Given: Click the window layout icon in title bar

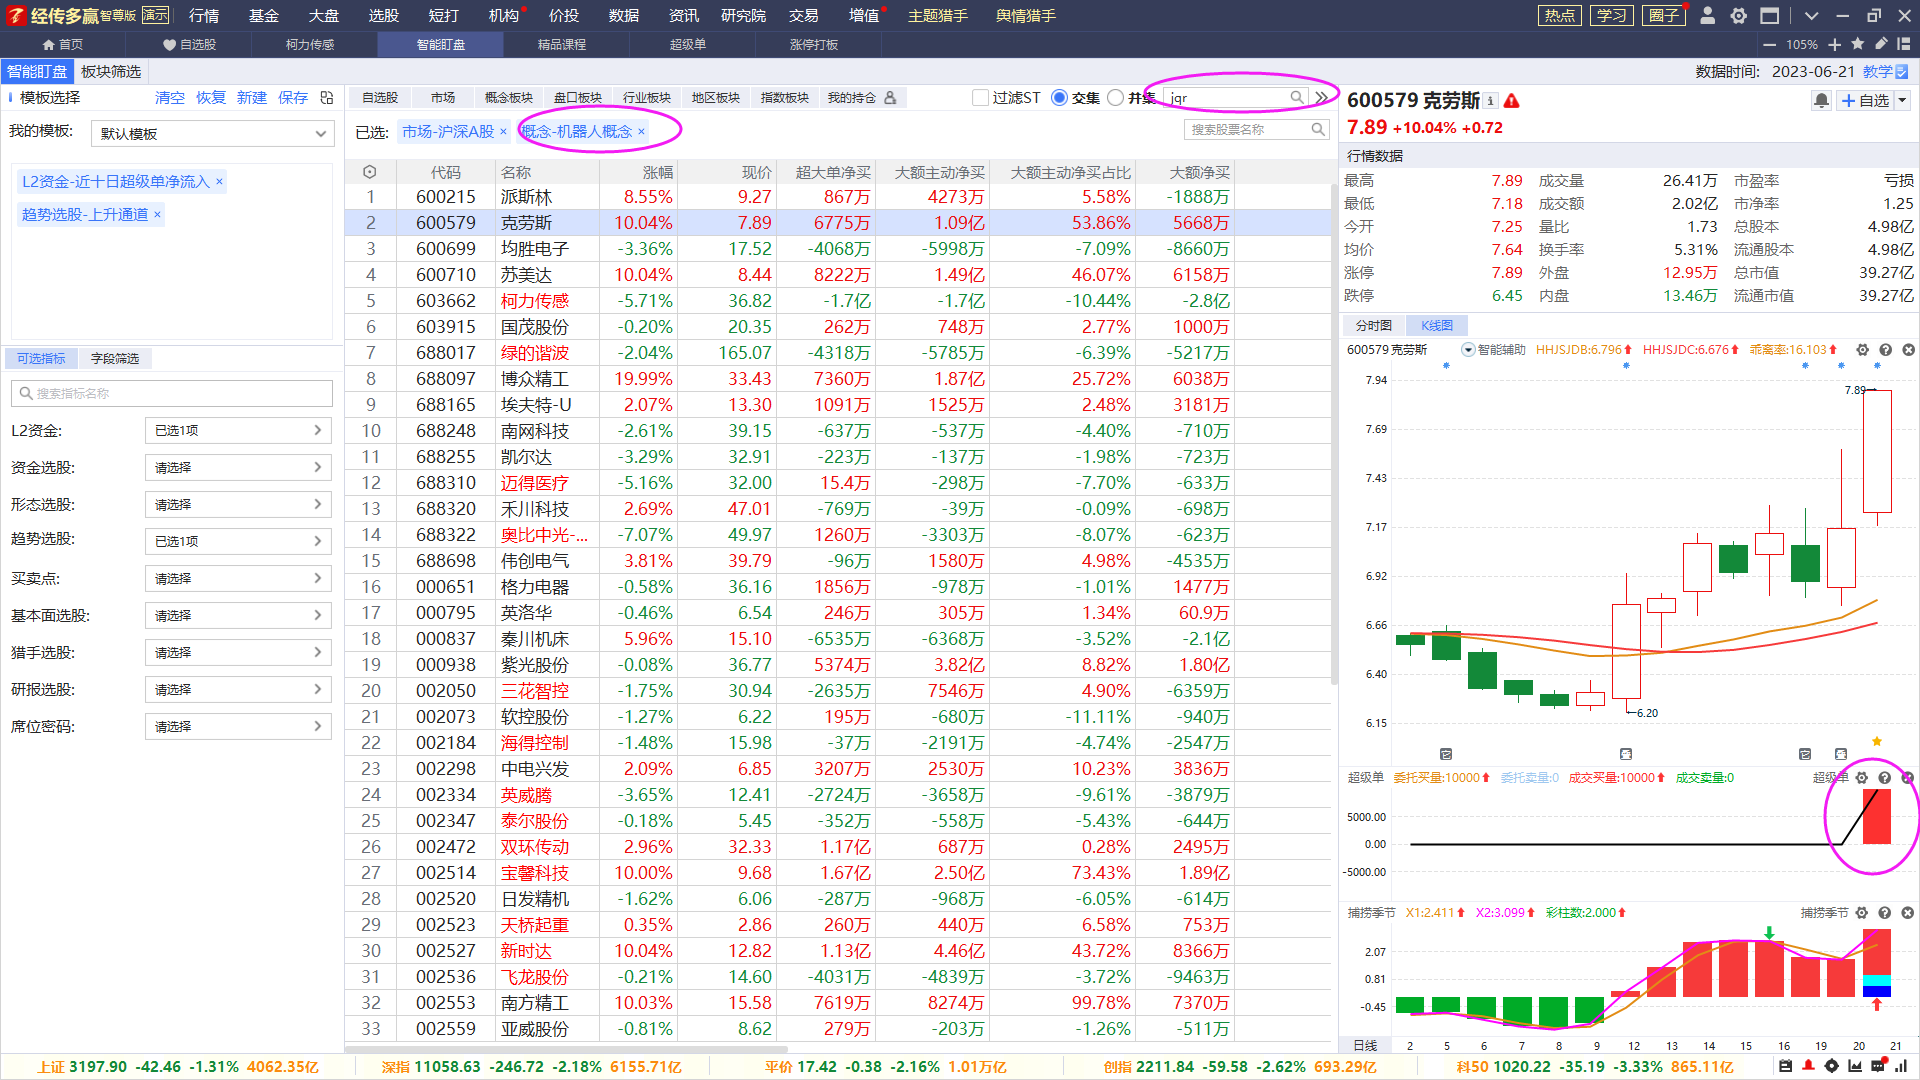Looking at the screenshot, I should 1770,15.
